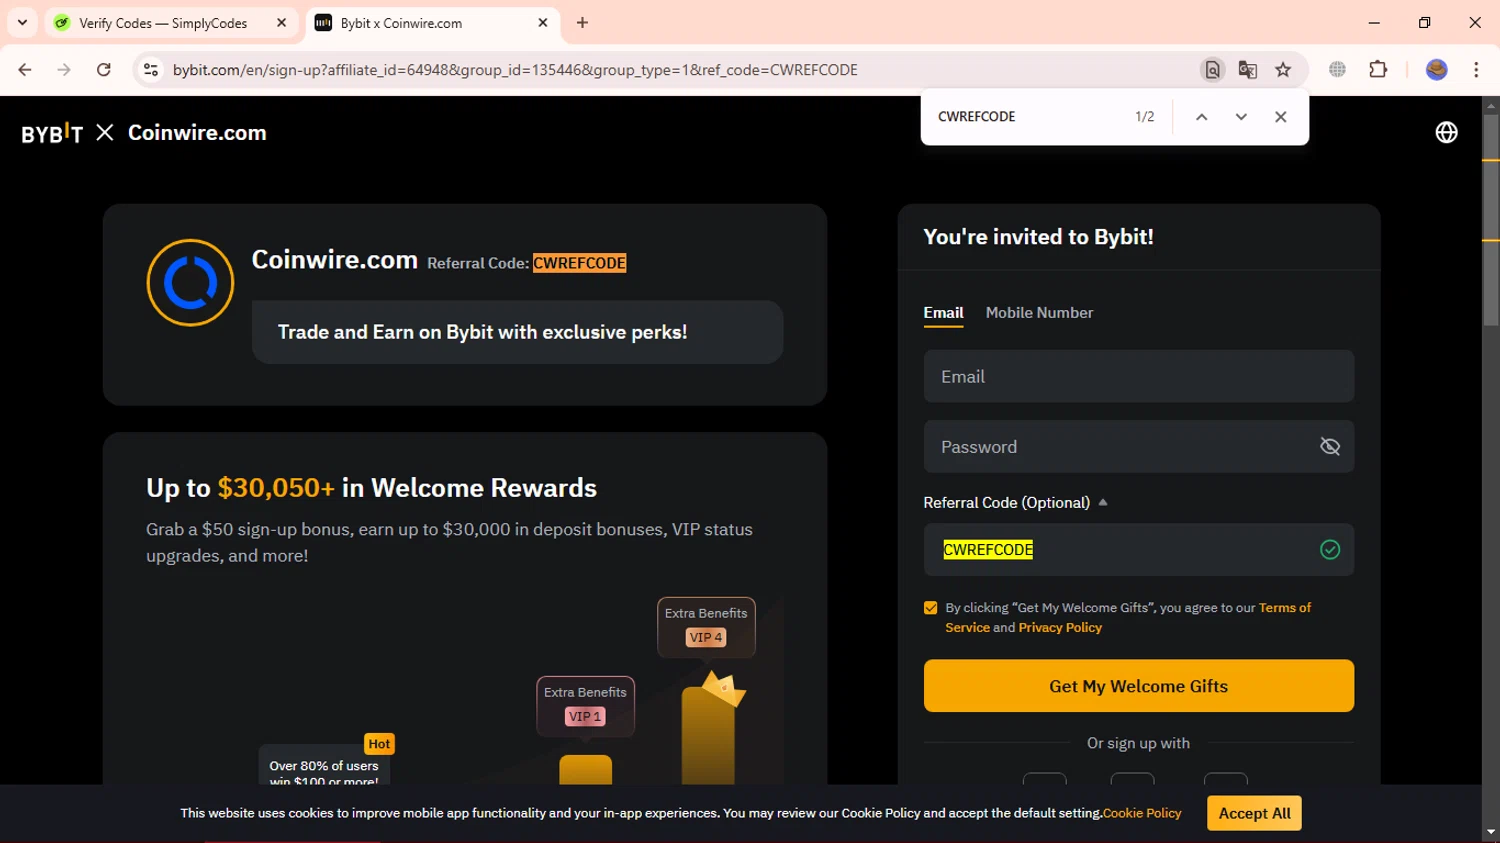
Task: Click the Coinwire.com heading in header
Action: pos(197,133)
